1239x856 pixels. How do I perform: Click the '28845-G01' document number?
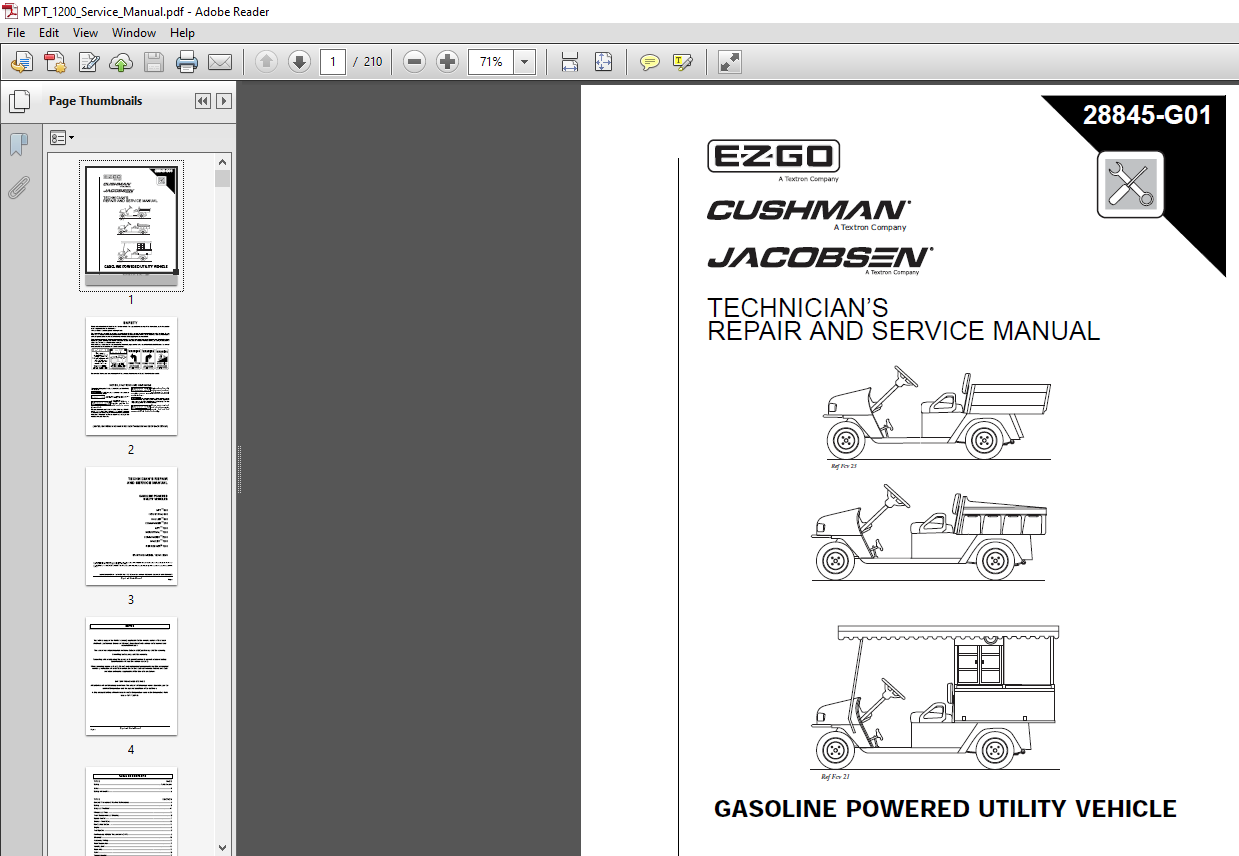[1147, 116]
